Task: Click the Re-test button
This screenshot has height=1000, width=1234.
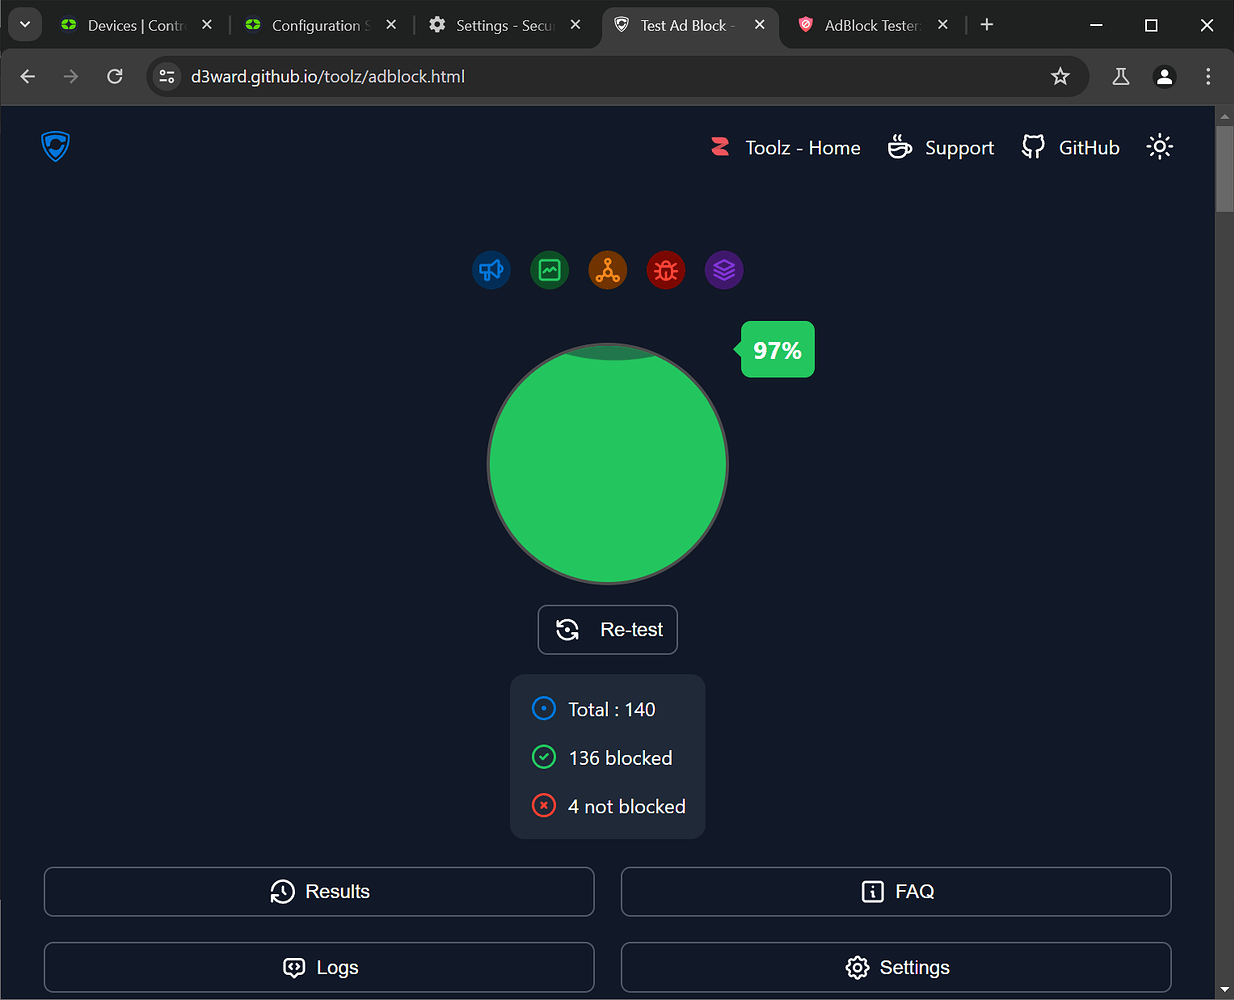Action: [x=607, y=629]
